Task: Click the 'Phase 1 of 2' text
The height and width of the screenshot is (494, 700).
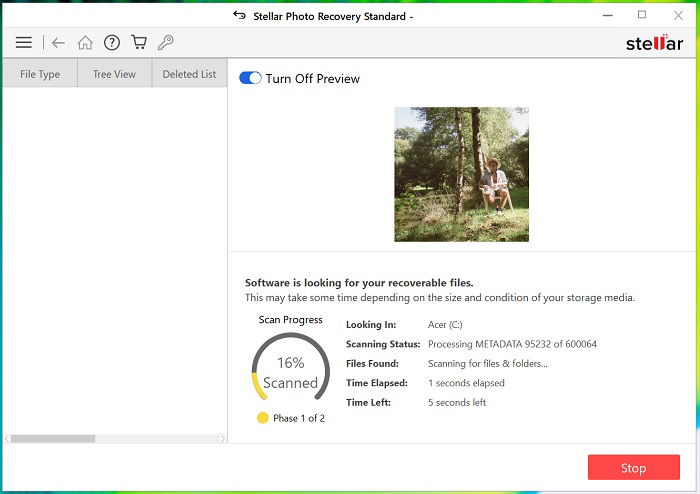Action: [299, 418]
